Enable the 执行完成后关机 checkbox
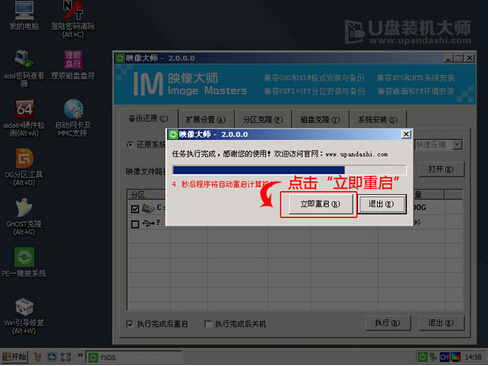489x366 pixels. (207, 324)
